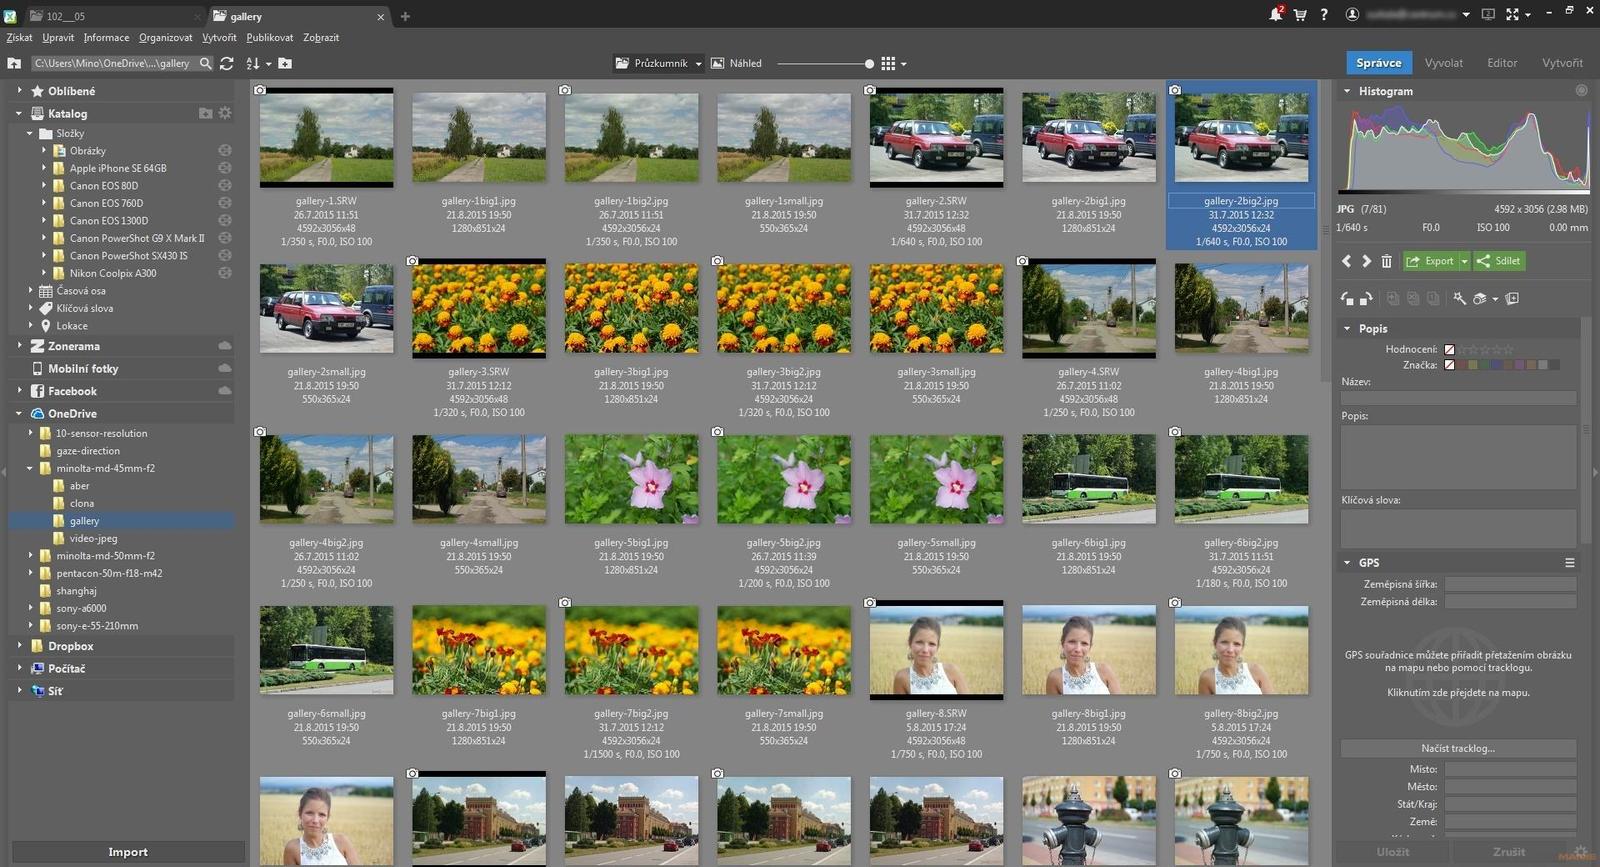The image size is (1600, 867).
Task: Click the green Export button
Action: tap(1431, 261)
